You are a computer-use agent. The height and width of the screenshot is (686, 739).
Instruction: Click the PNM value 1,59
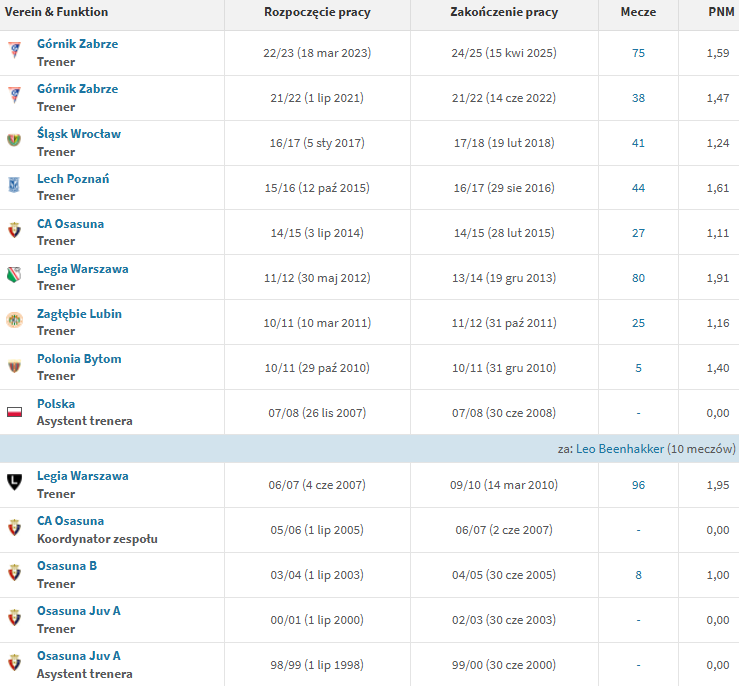[x=718, y=53]
